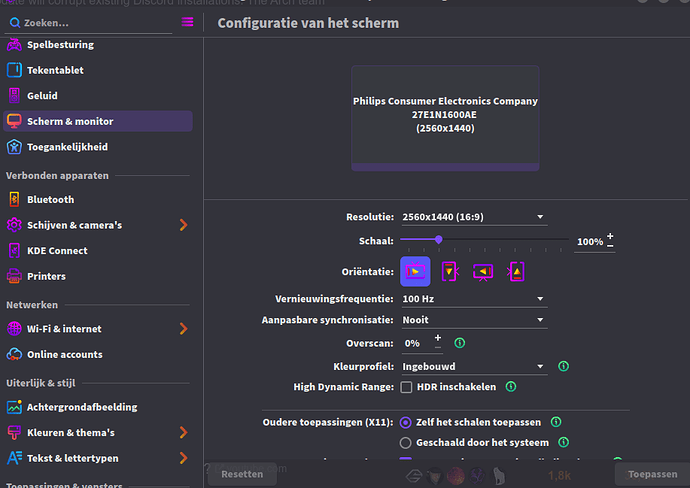Increase Overscan with the plus stepper
The width and height of the screenshot is (690, 488).
click(437, 338)
